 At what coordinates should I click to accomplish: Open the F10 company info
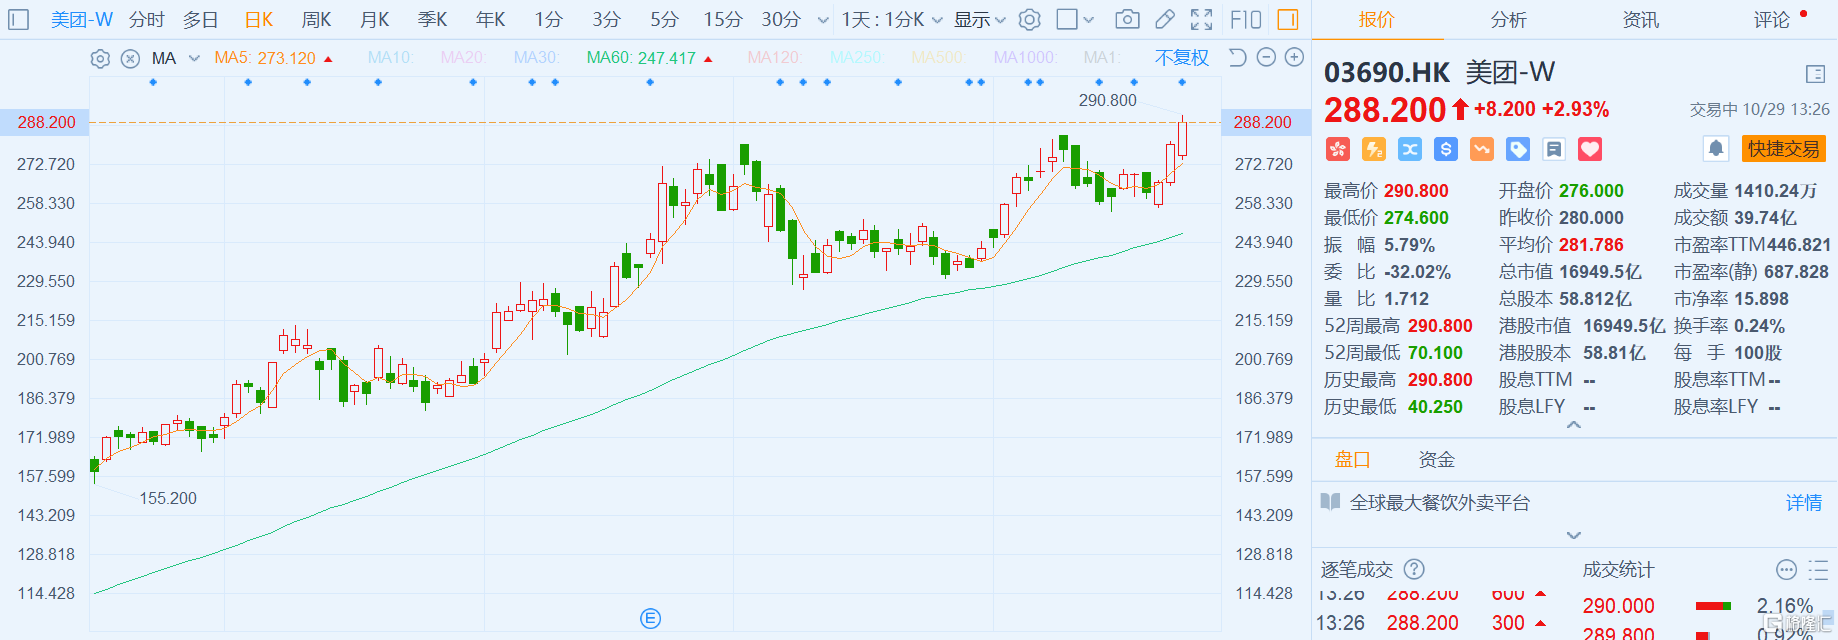[1246, 19]
